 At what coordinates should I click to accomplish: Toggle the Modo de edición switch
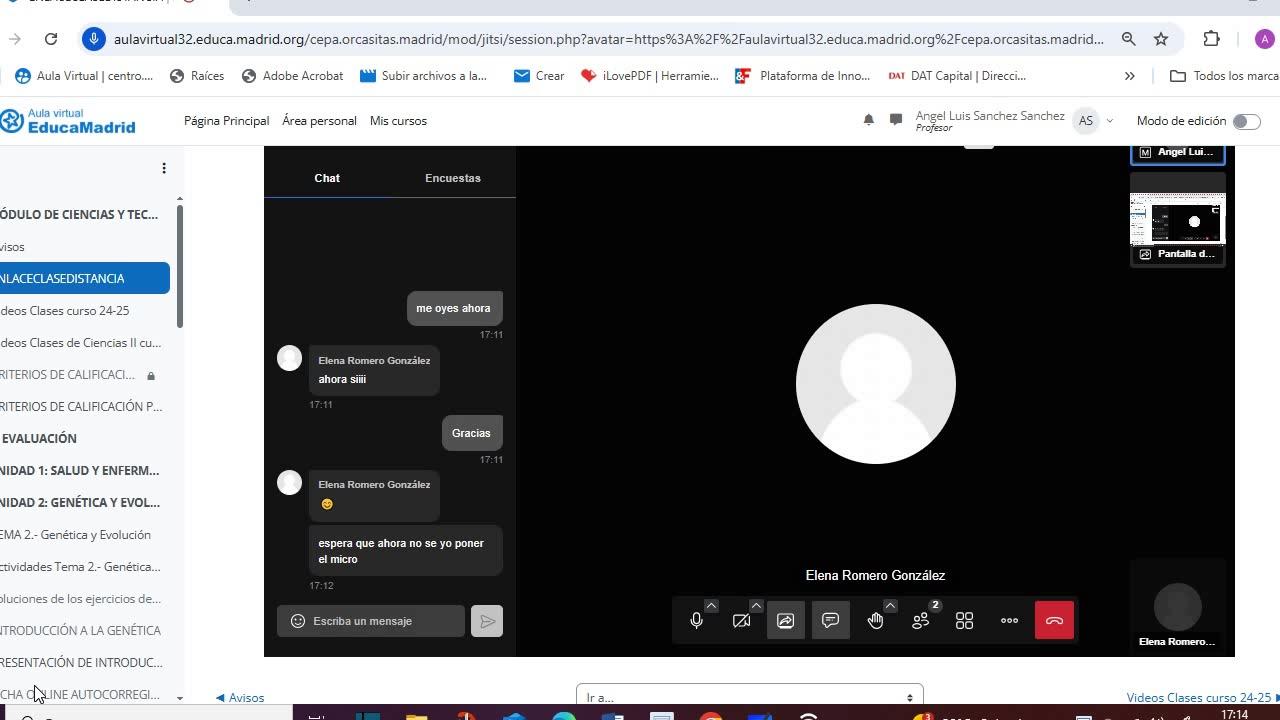pyautogui.click(x=1246, y=121)
